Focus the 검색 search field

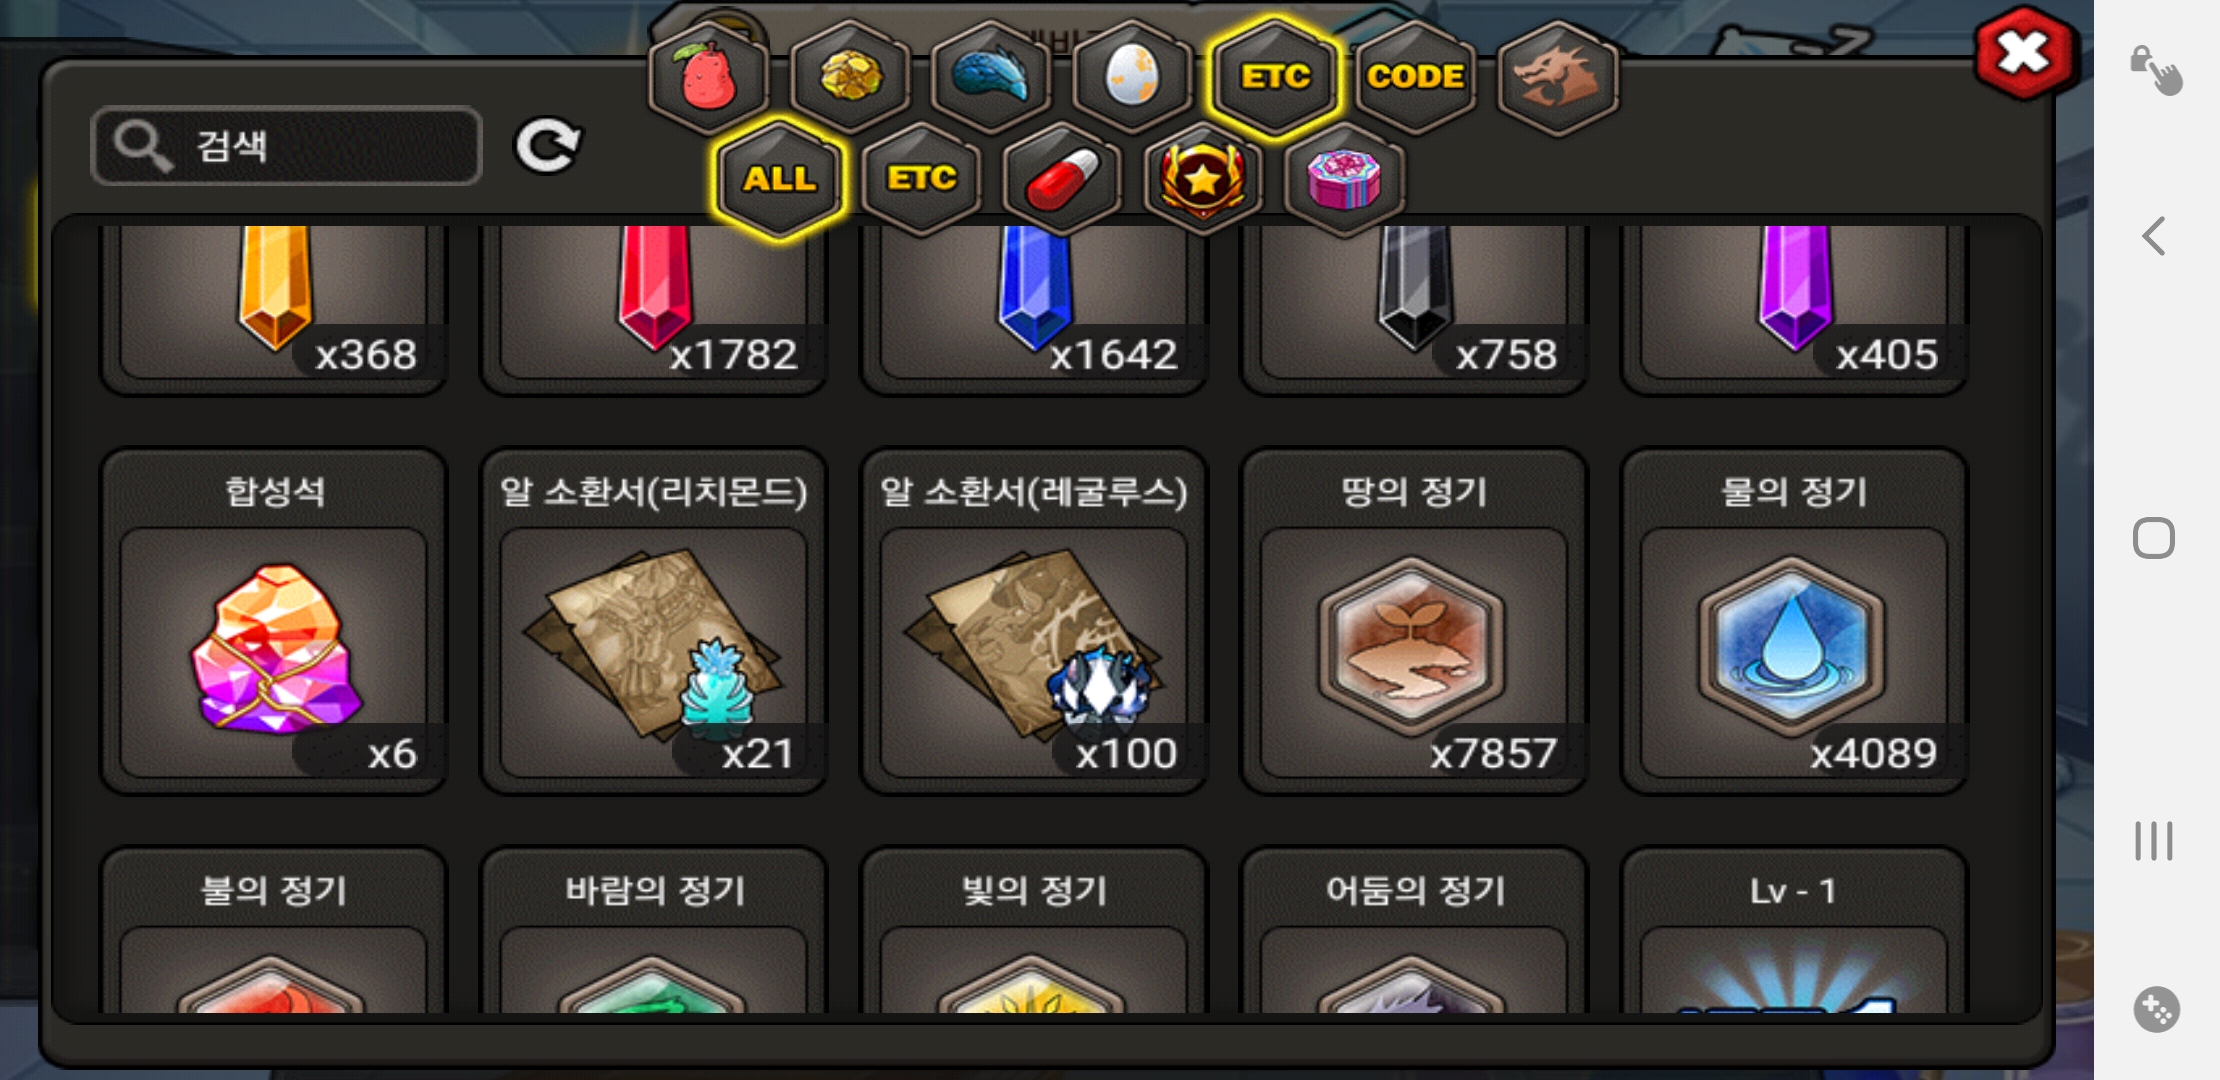[287, 146]
